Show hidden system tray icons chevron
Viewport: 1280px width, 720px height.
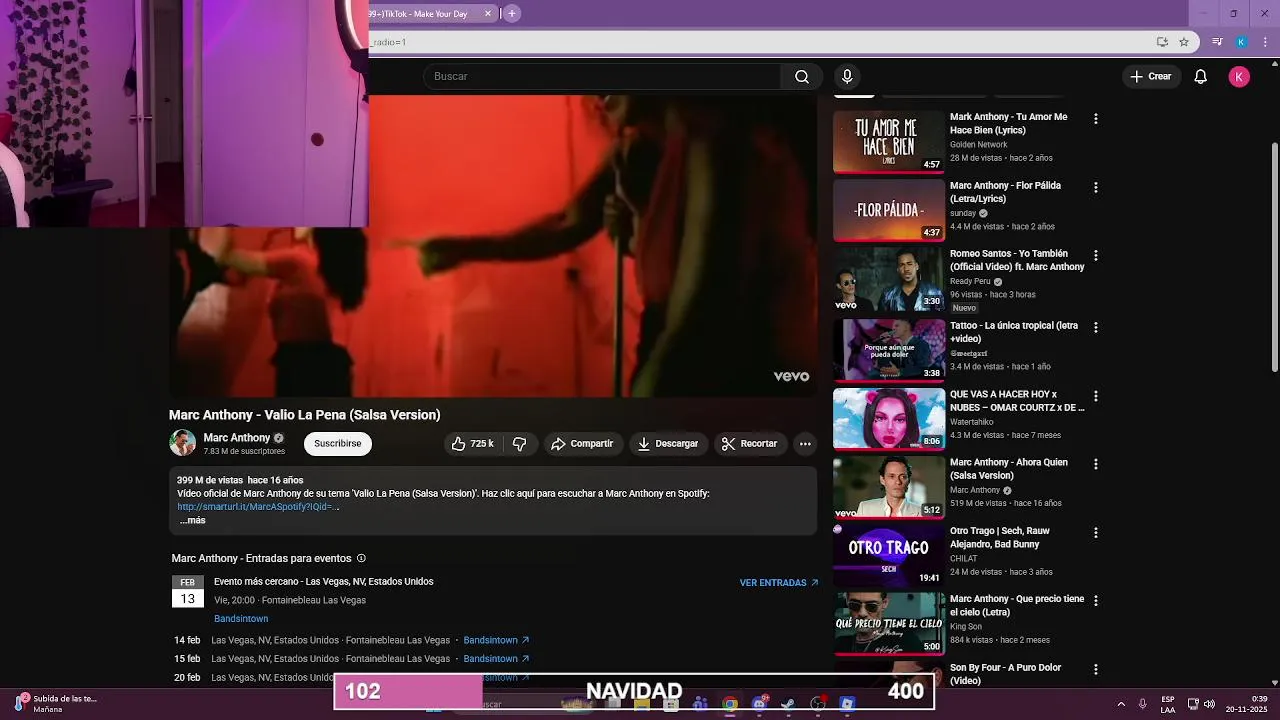tap(1121, 704)
